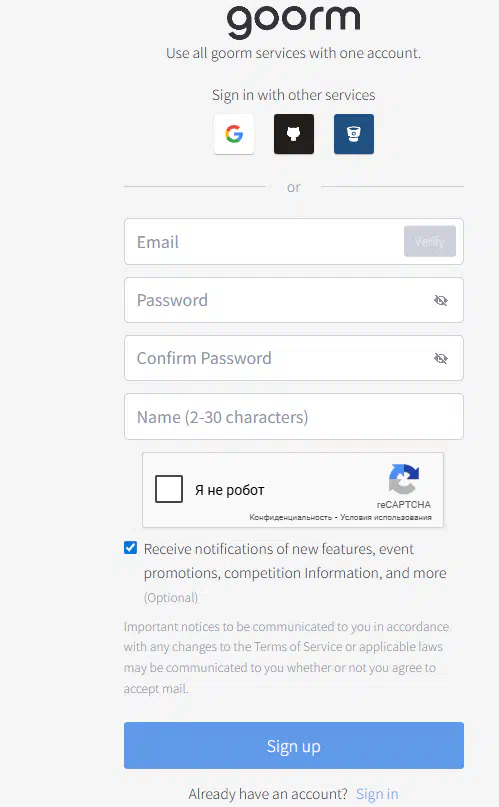Open the Условия использования terms link
This screenshot has height=807, width=499.
(x=386, y=517)
